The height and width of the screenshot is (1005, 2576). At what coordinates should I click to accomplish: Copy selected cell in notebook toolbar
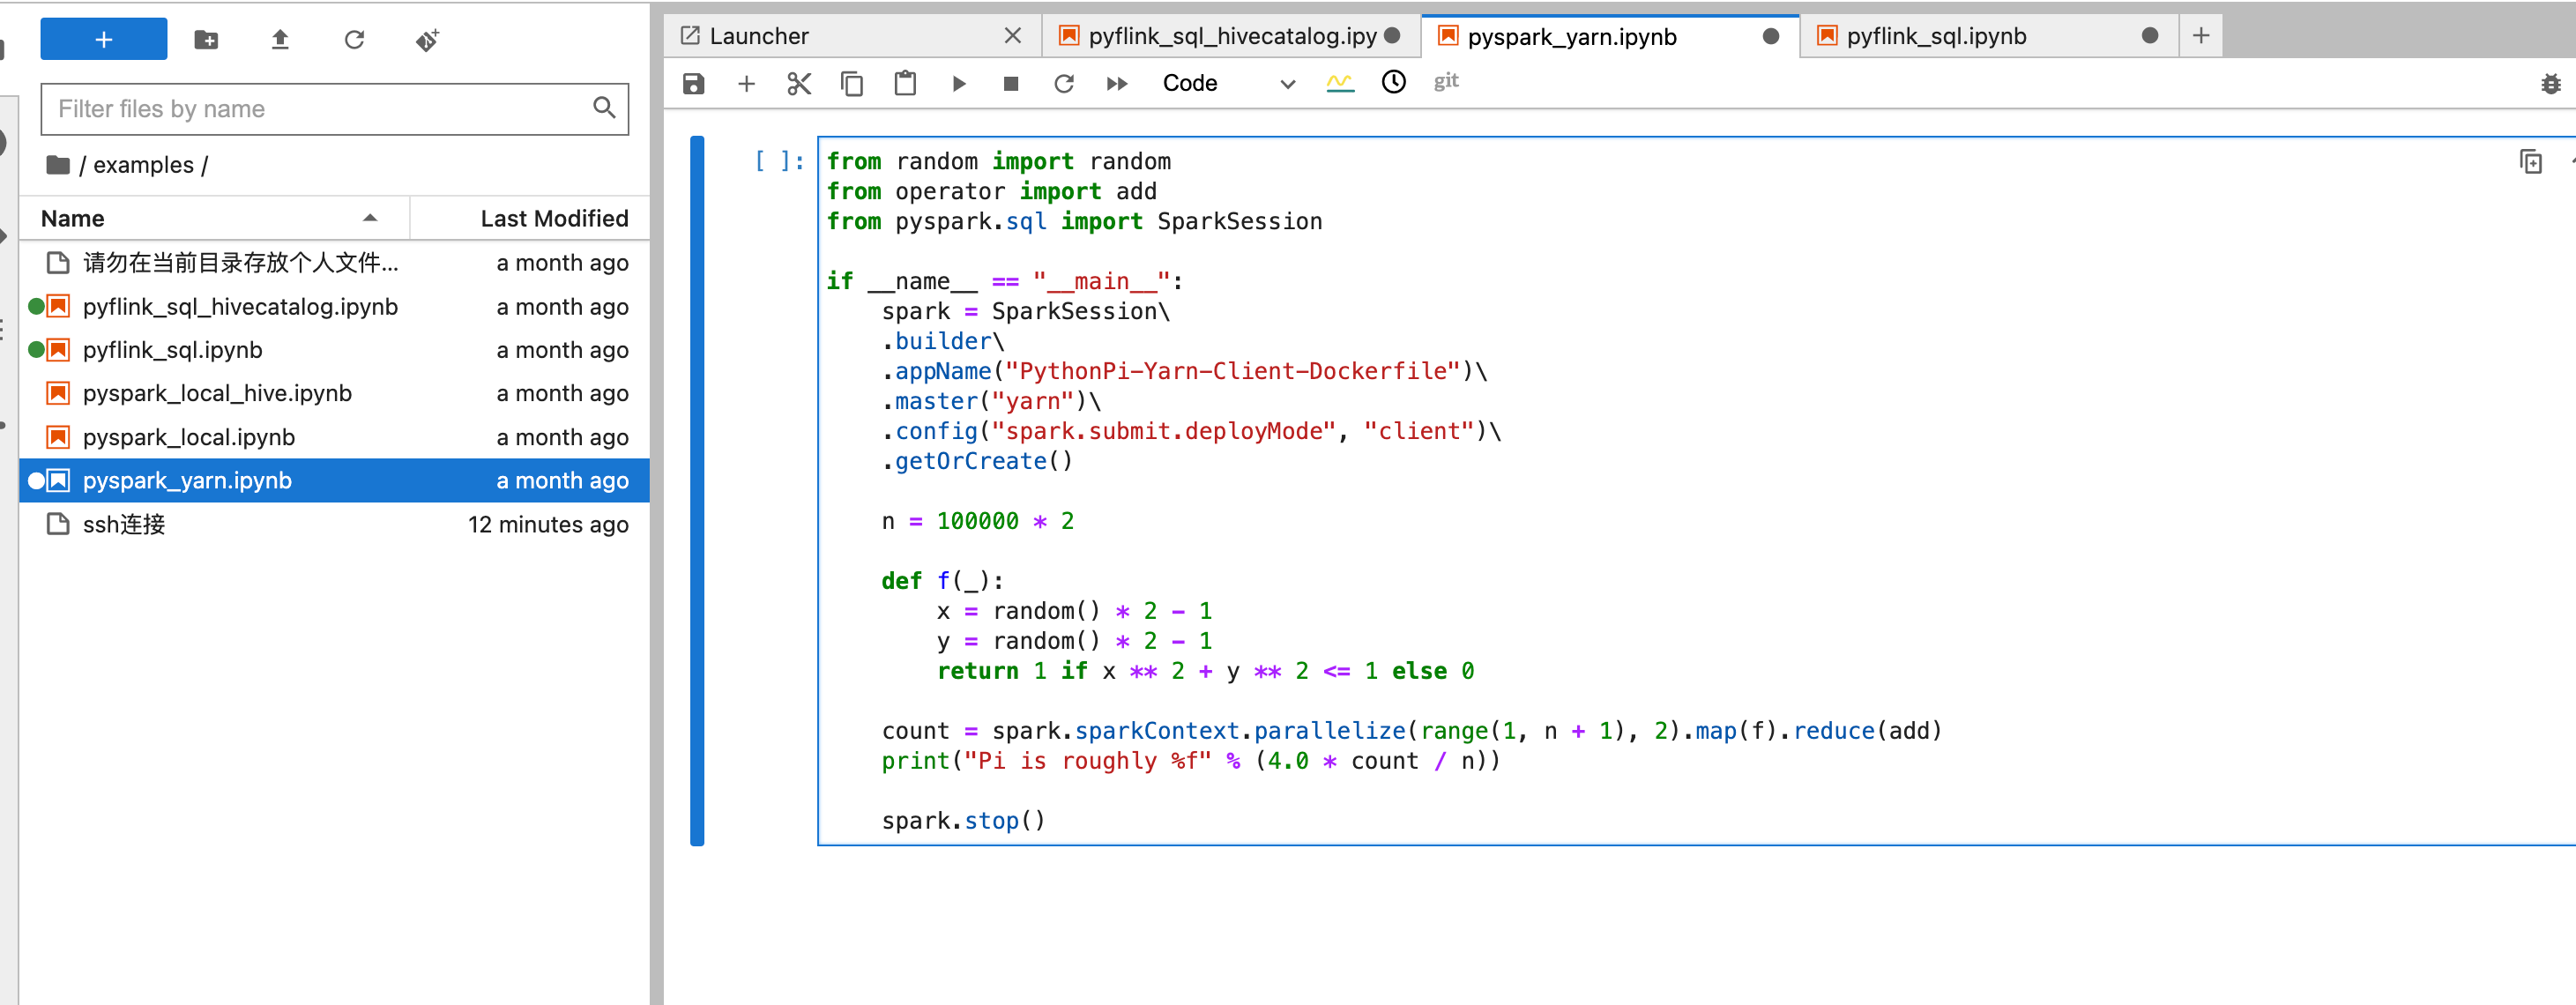point(852,84)
